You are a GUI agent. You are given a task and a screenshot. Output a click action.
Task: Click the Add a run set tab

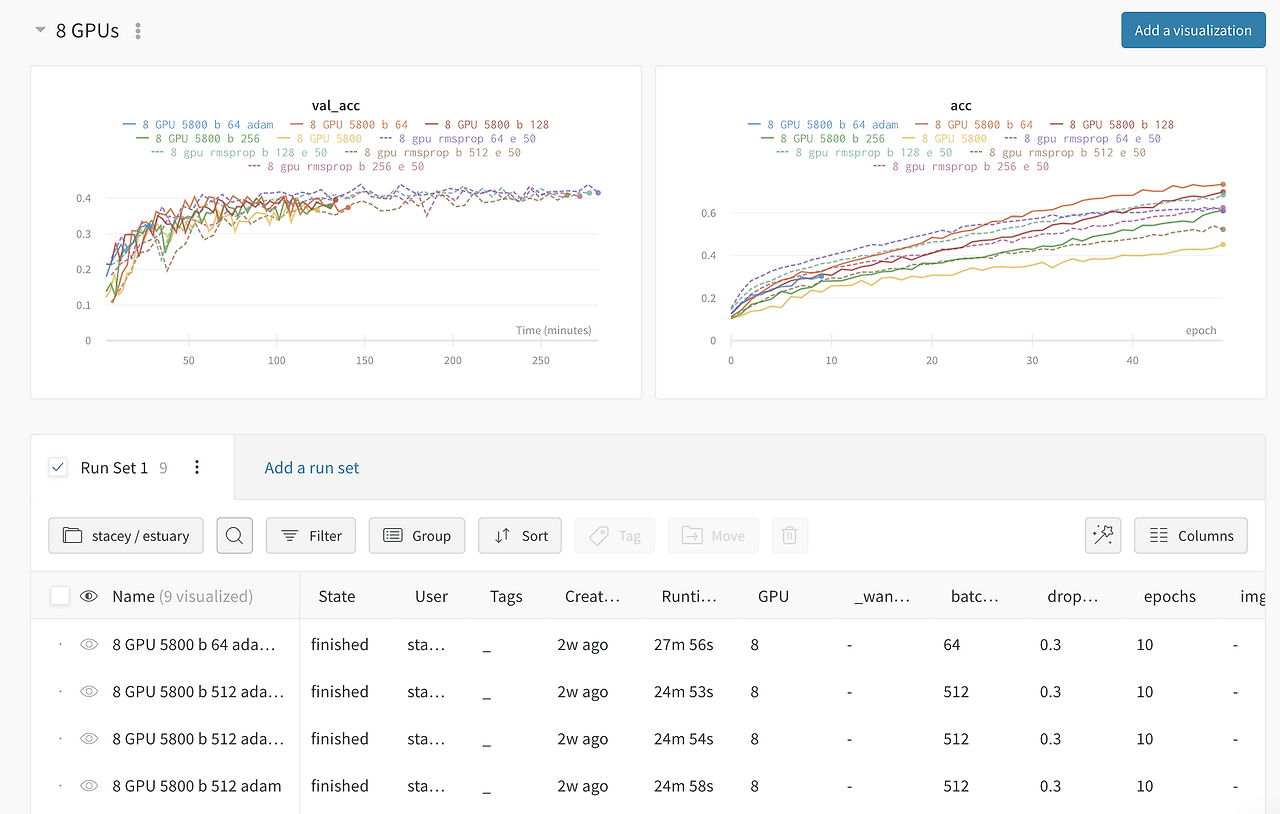click(312, 467)
